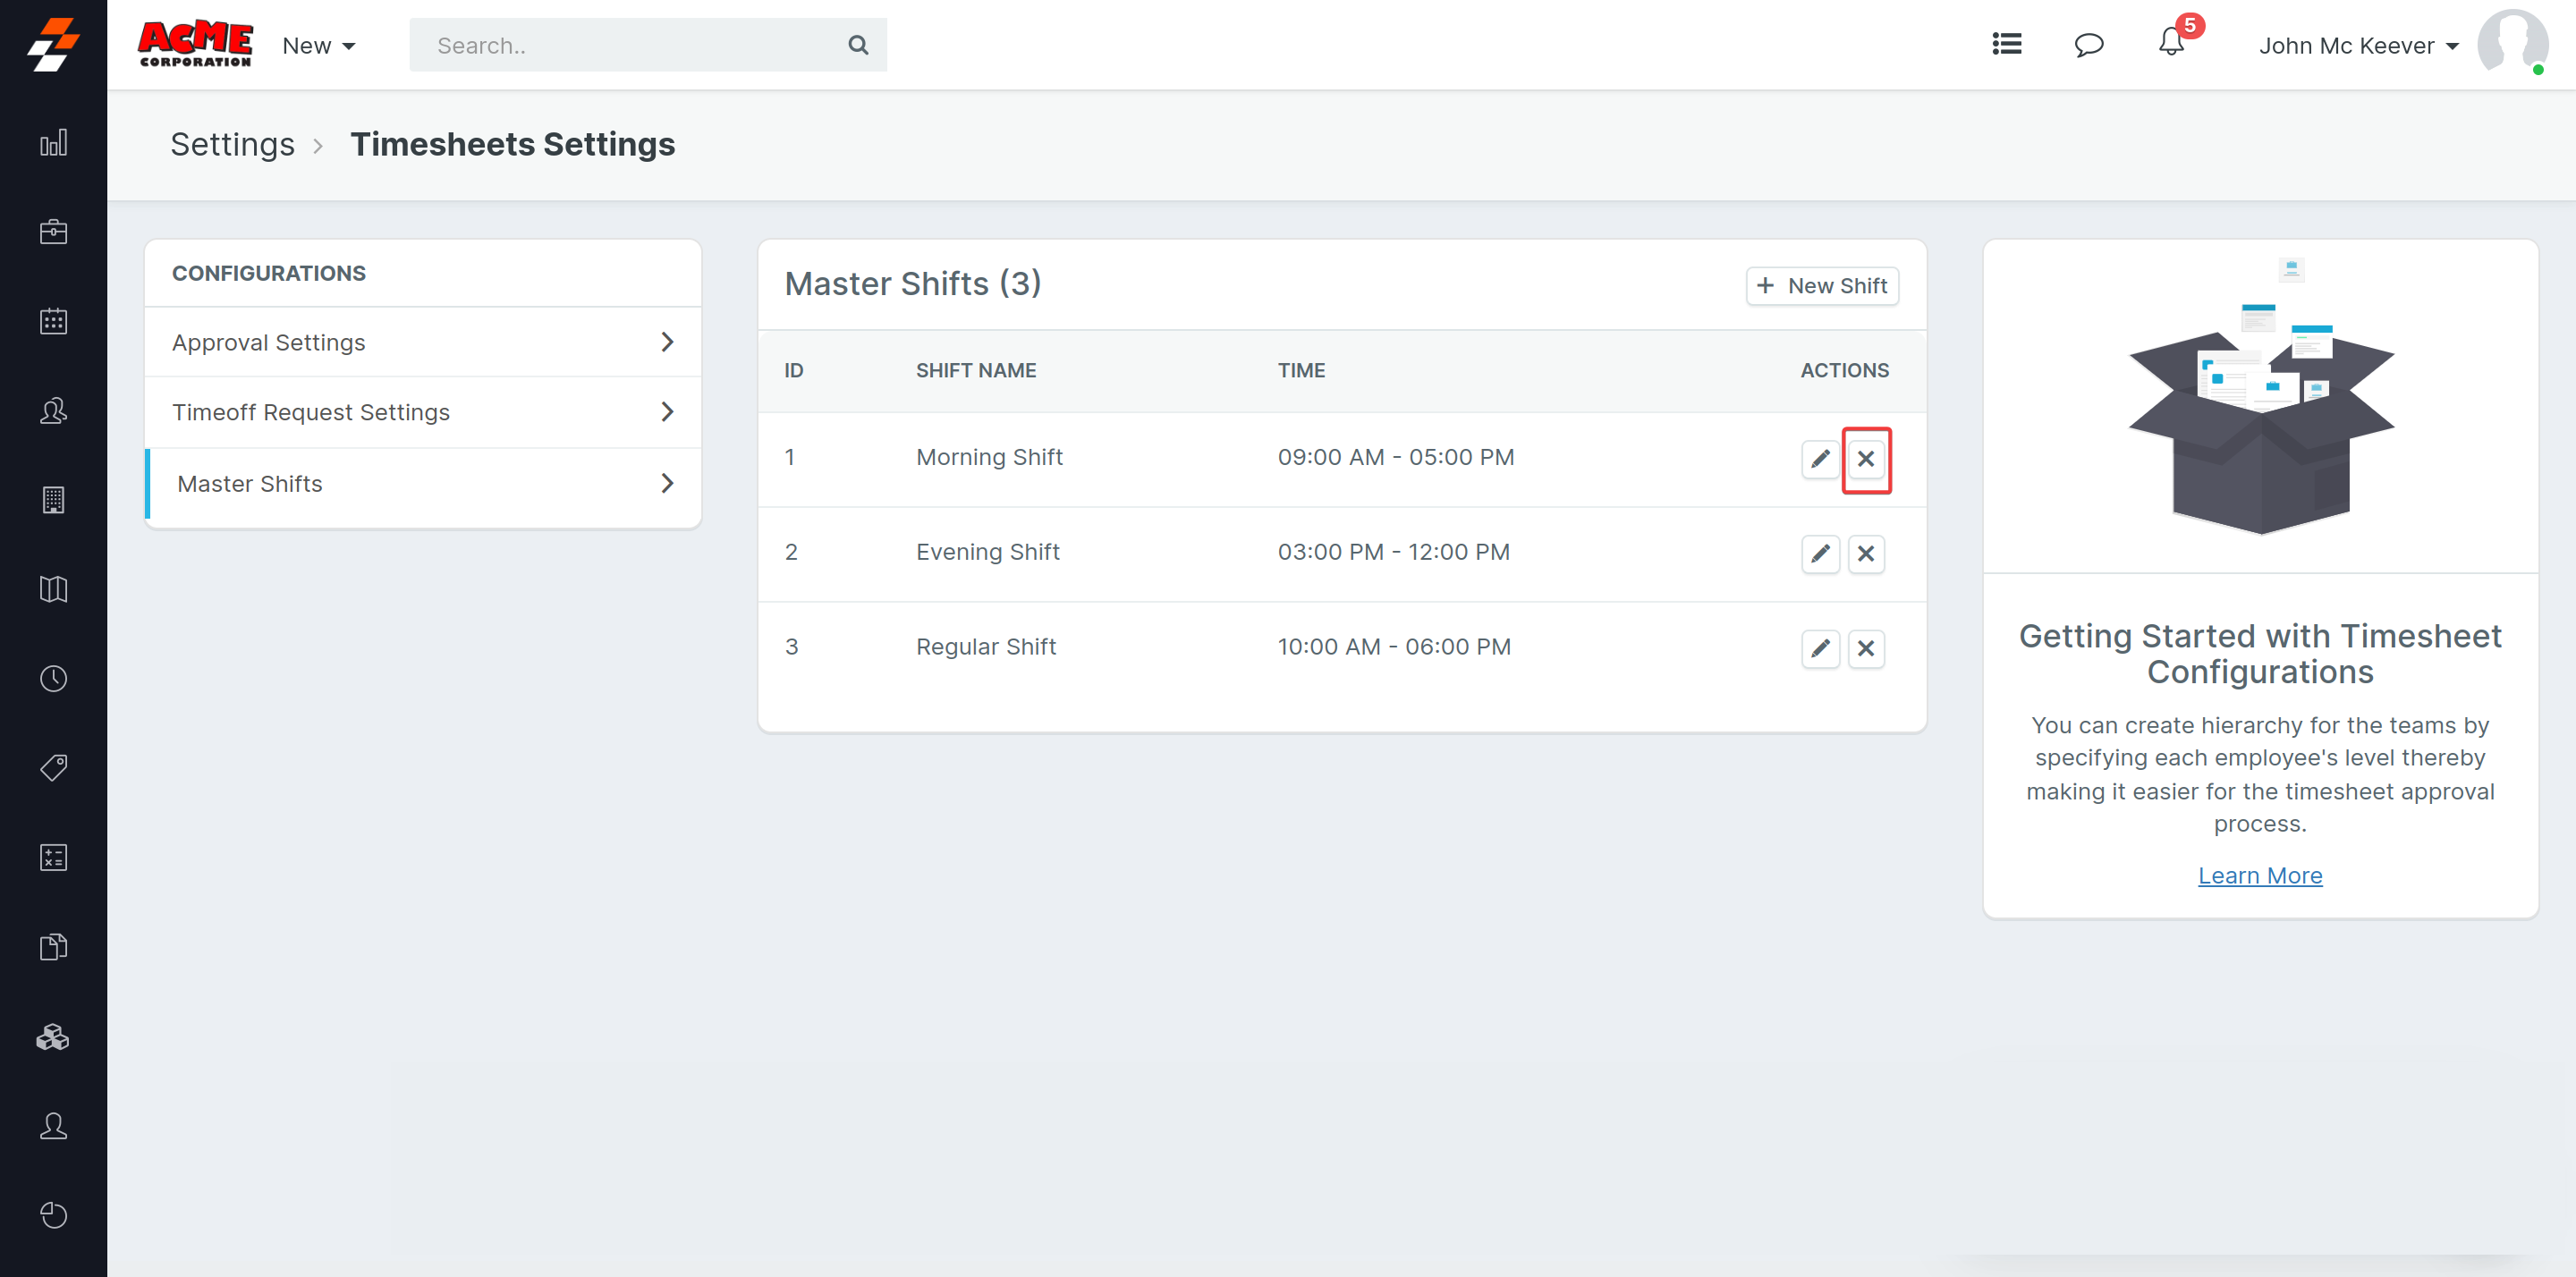Delete the Evening Shift entry
This screenshot has height=1277, width=2576.
tap(1865, 554)
